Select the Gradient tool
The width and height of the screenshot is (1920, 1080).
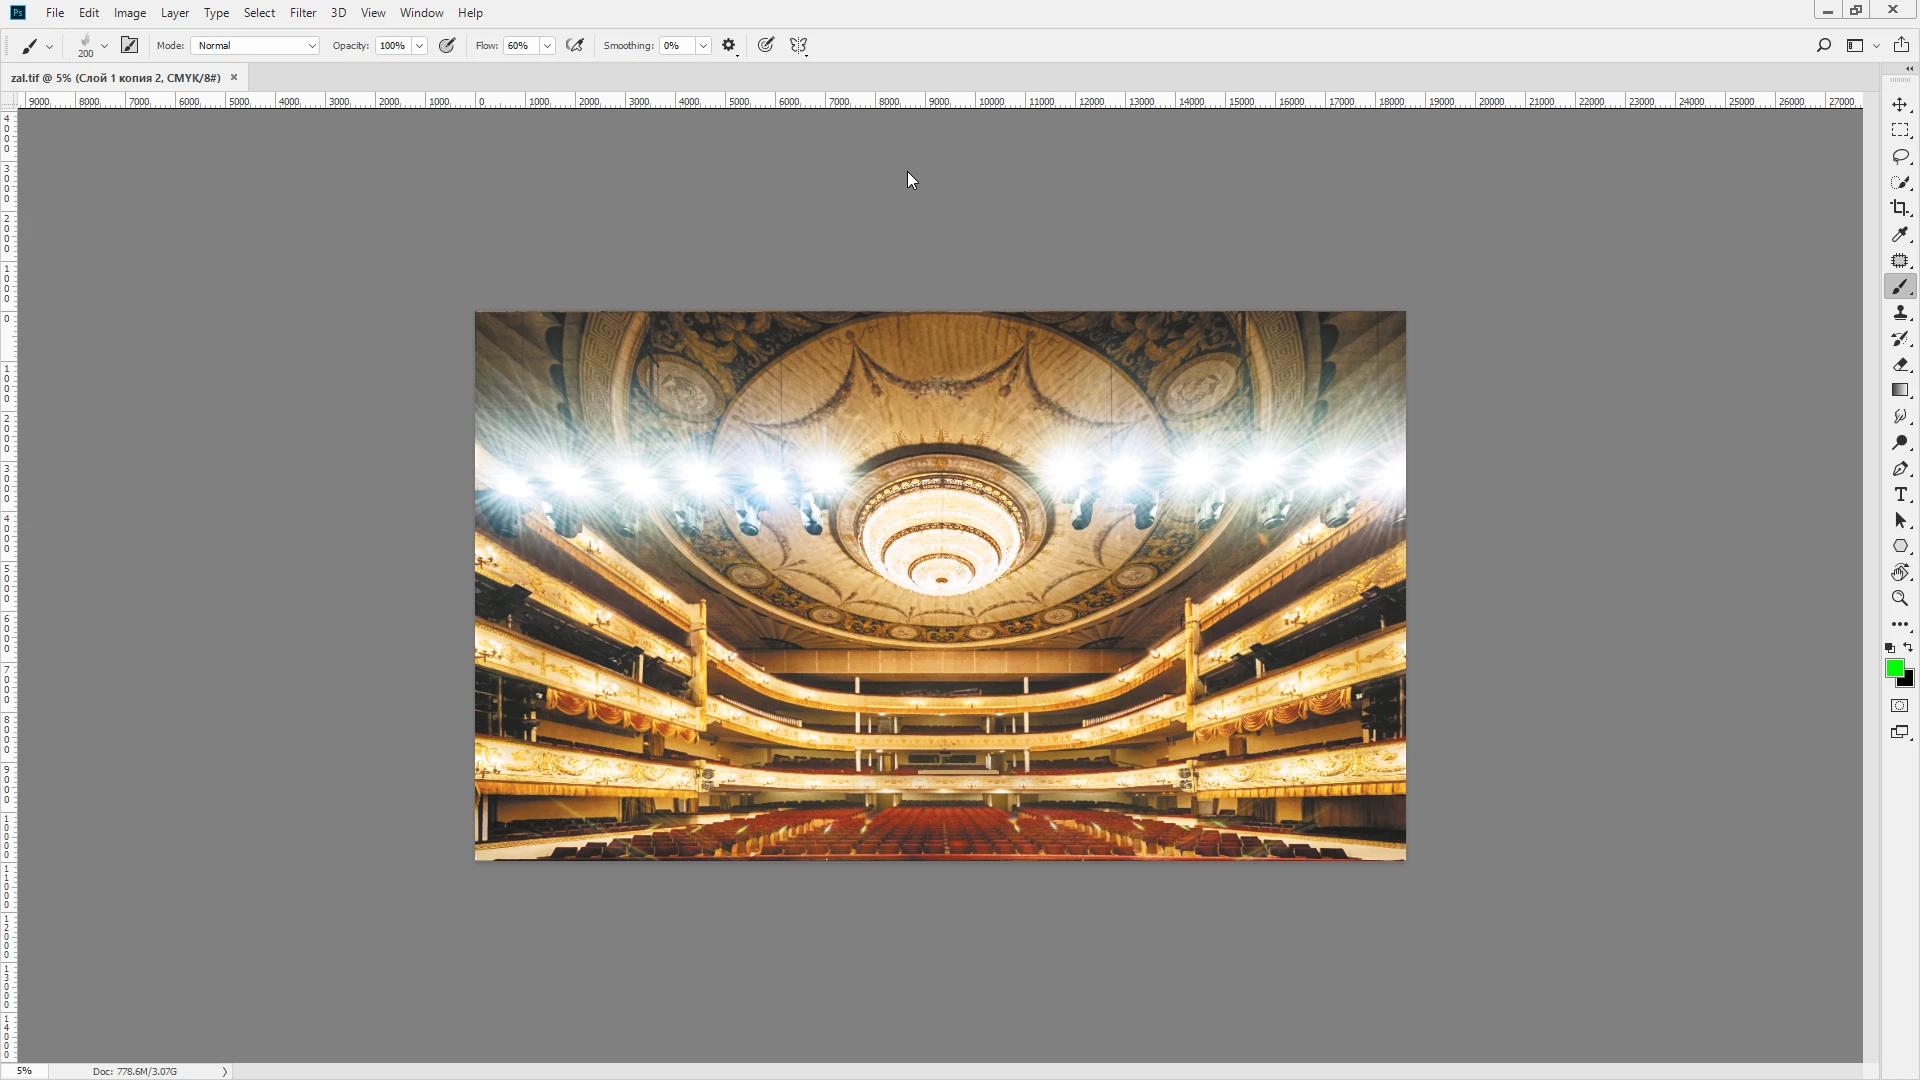point(1900,391)
